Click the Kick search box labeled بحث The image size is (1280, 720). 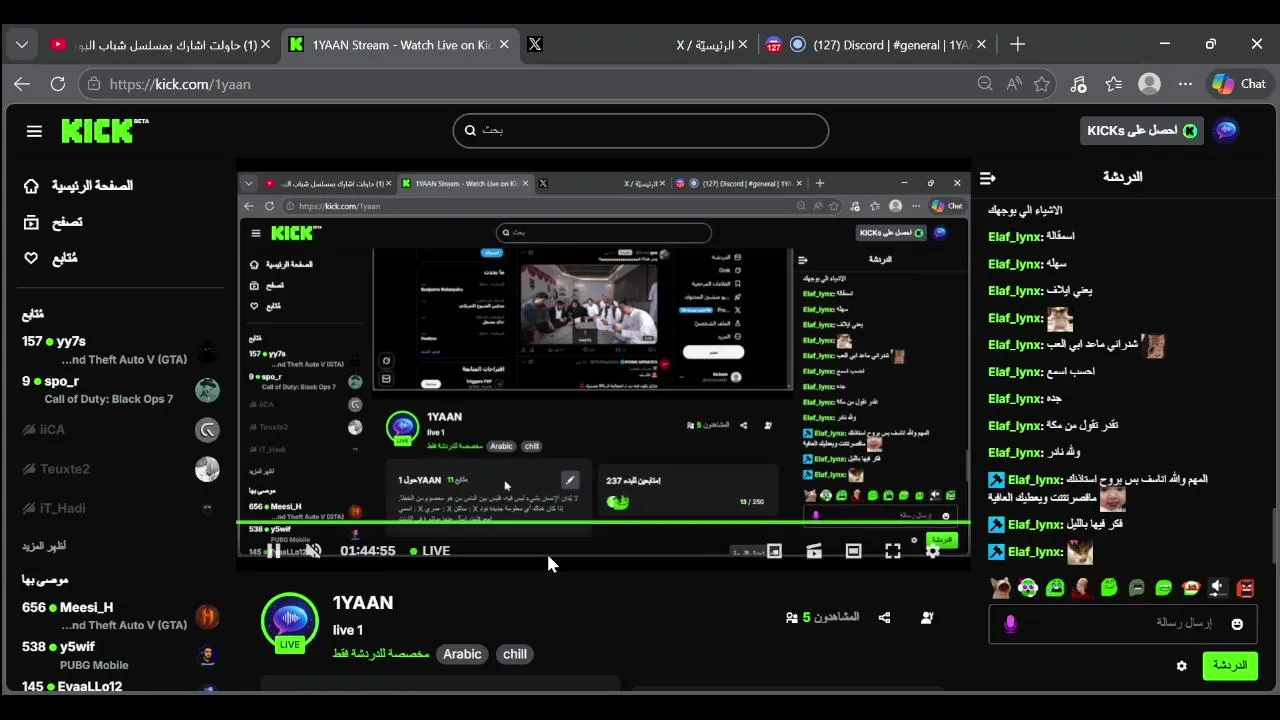click(x=641, y=130)
